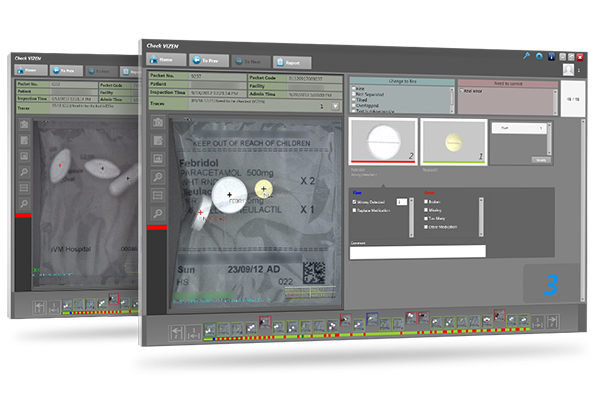The height and width of the screenshot is (400, 600).
Task: Enable the Replace Medication checkbox
Action: click(355, 210)
